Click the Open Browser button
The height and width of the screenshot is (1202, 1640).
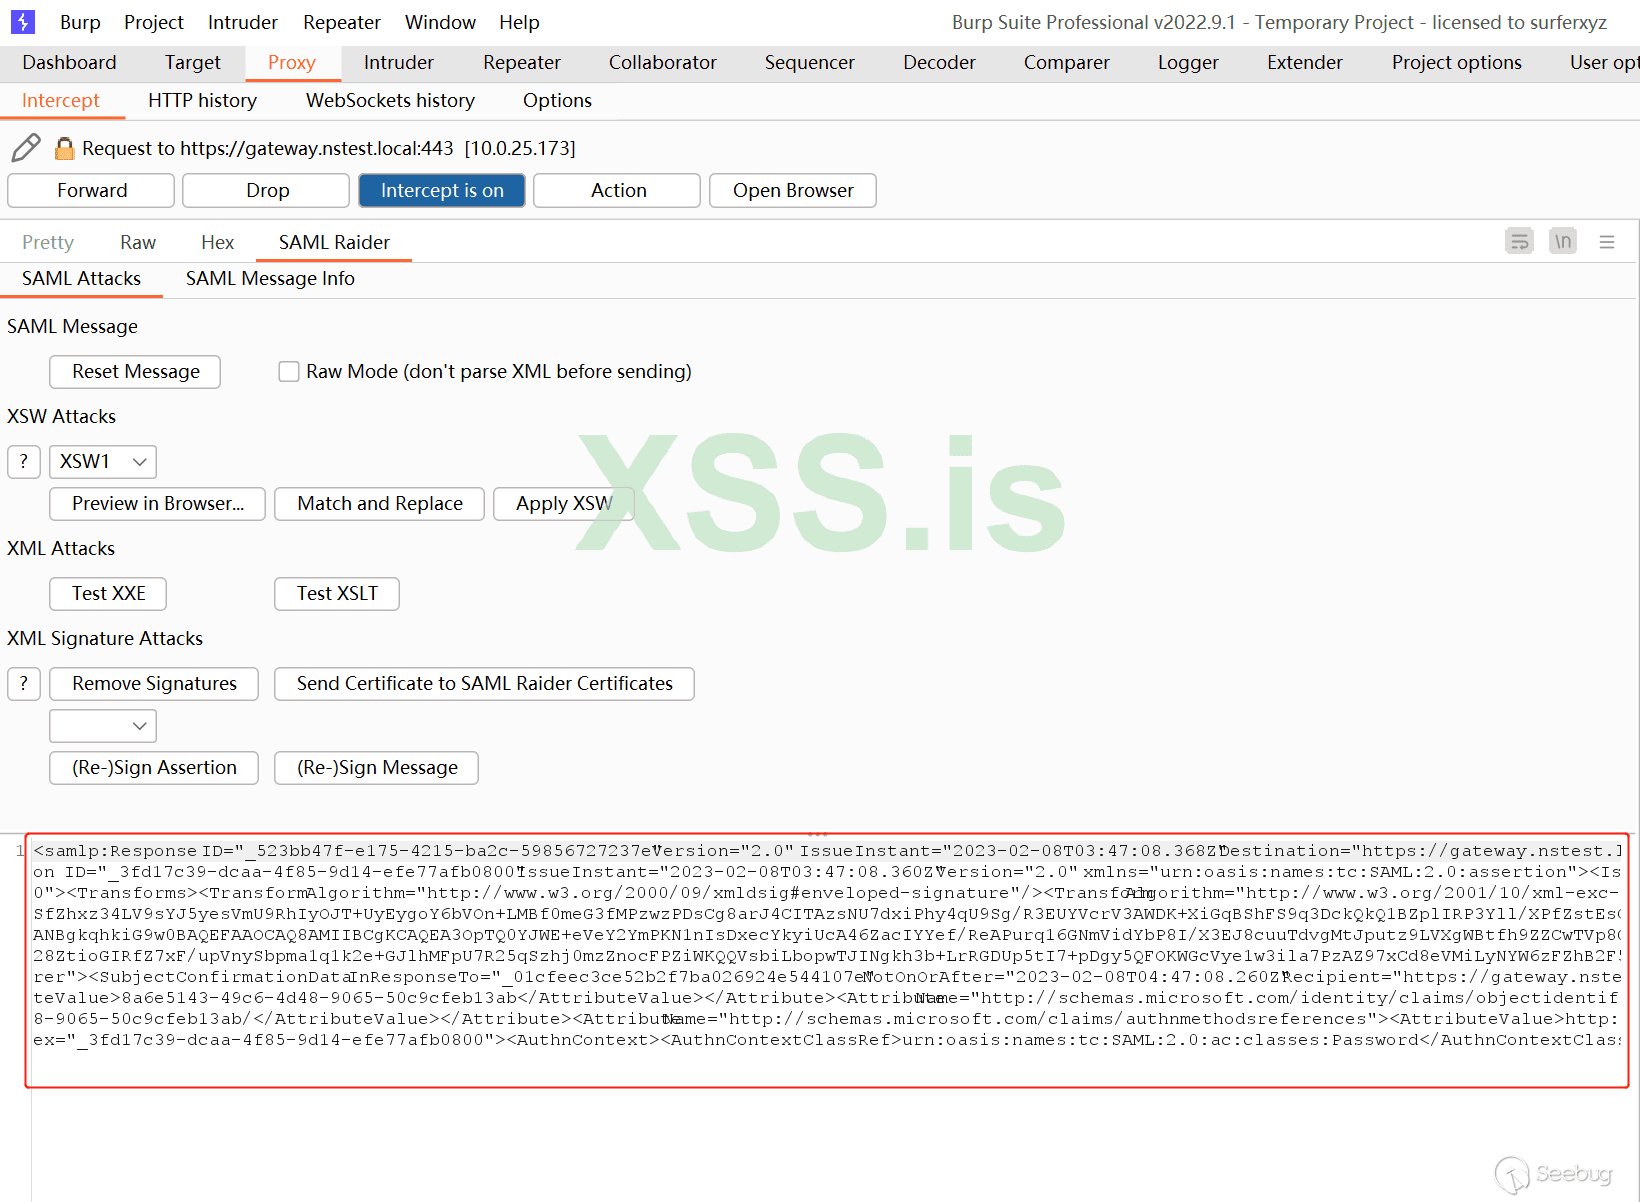(x=793, y=190)
